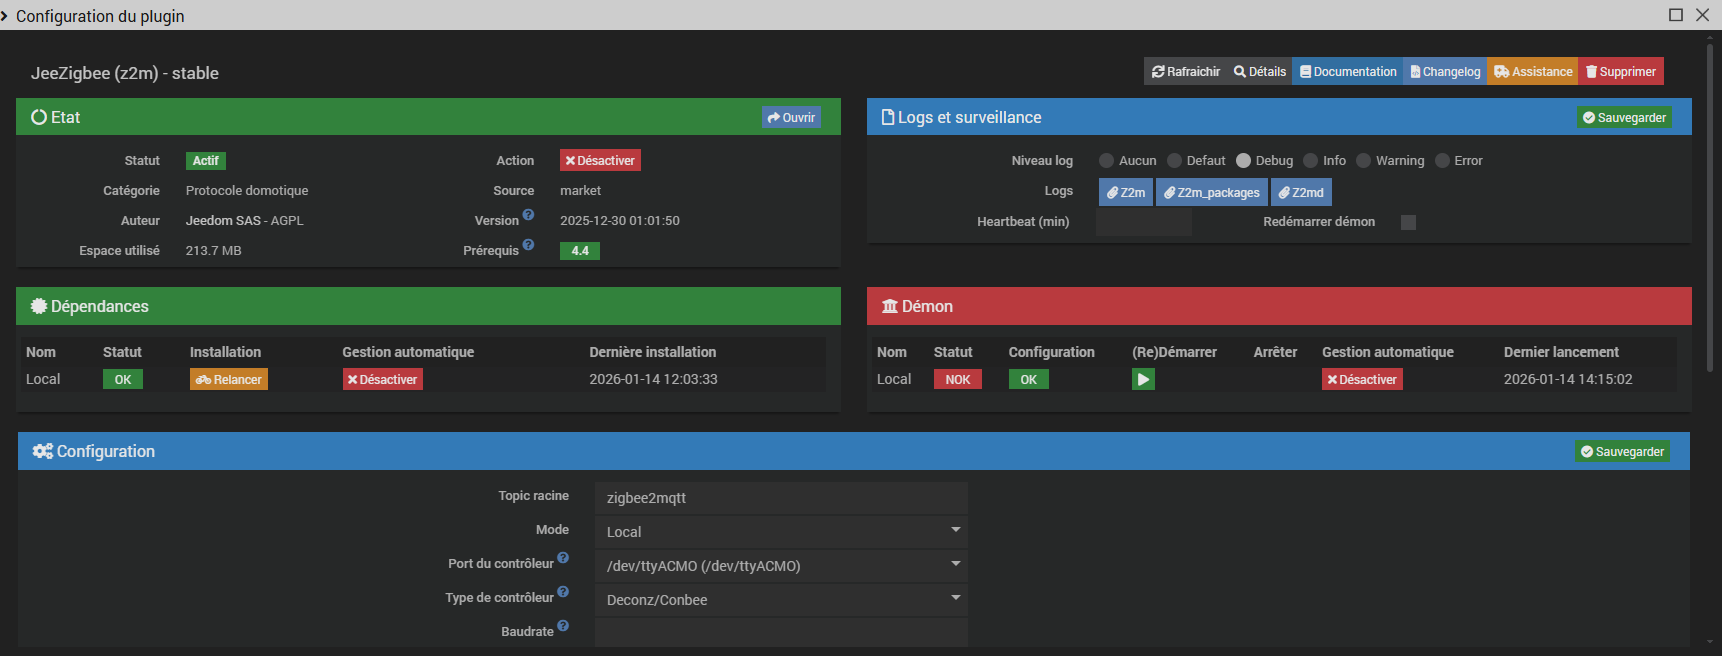The width and height of the screenshot is (1722, 656).
Task: Open Type de contrôleur dropdown
Action: 781,599
